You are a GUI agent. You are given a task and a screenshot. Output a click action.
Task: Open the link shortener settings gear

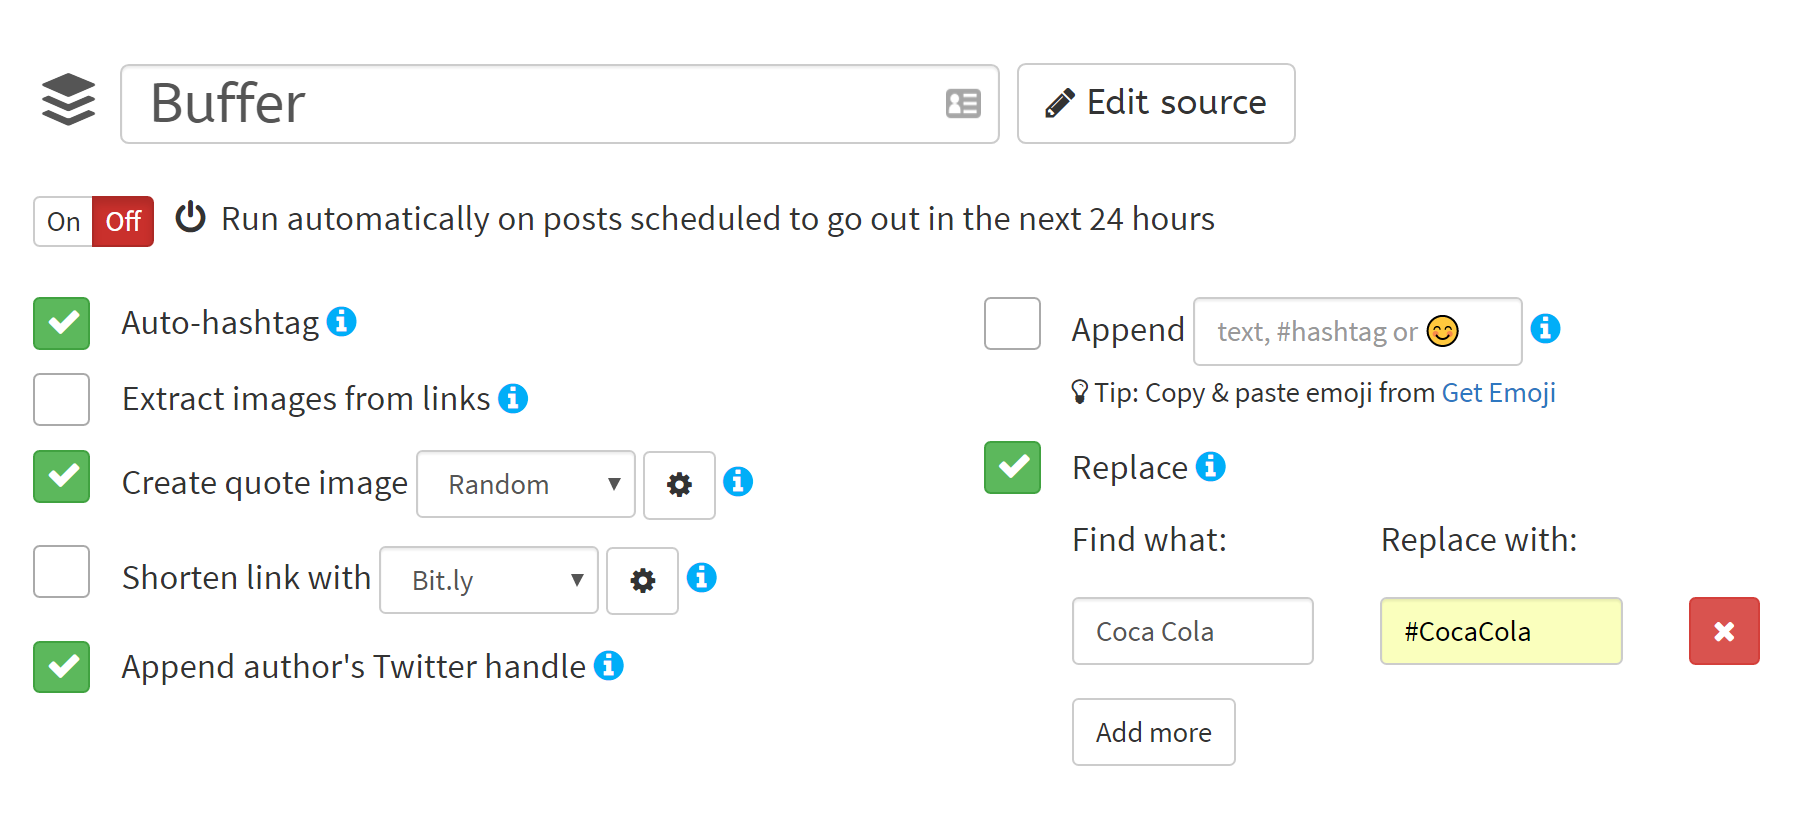(642, 580)
